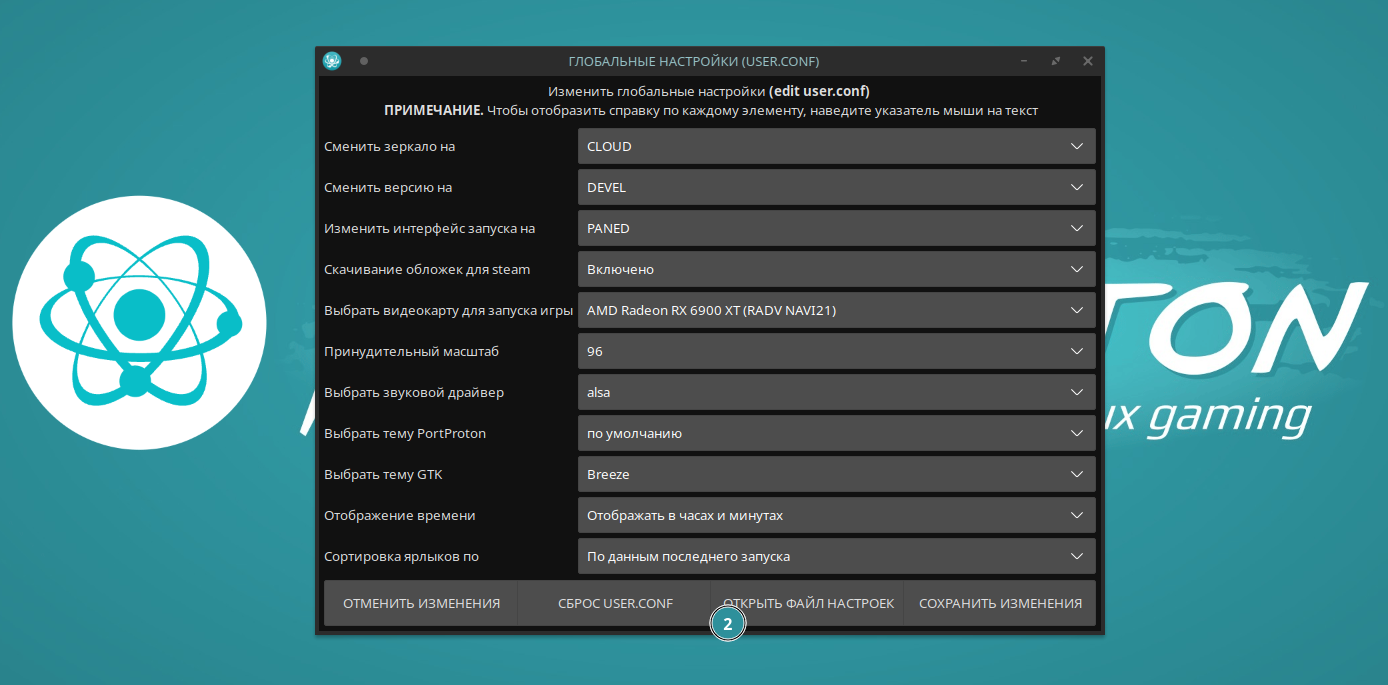Screen dimensions: 1388x685
Task: Close the global settings window
Action: [1088, 61]
